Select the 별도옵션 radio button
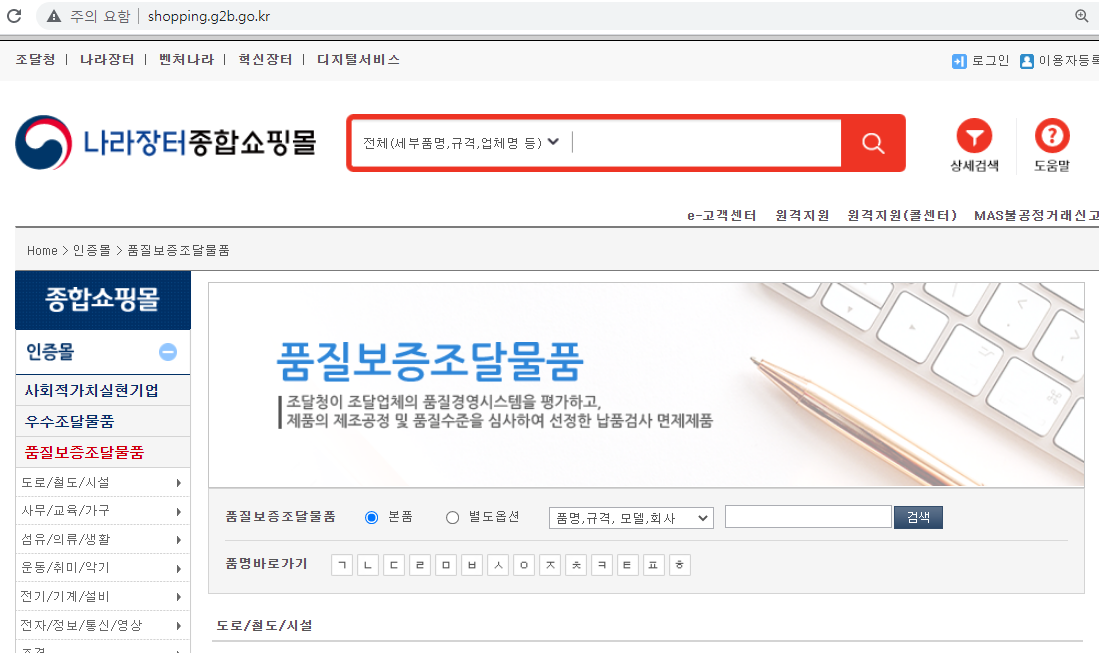This screenshot has height=653, width=1099. pos(453,517)
